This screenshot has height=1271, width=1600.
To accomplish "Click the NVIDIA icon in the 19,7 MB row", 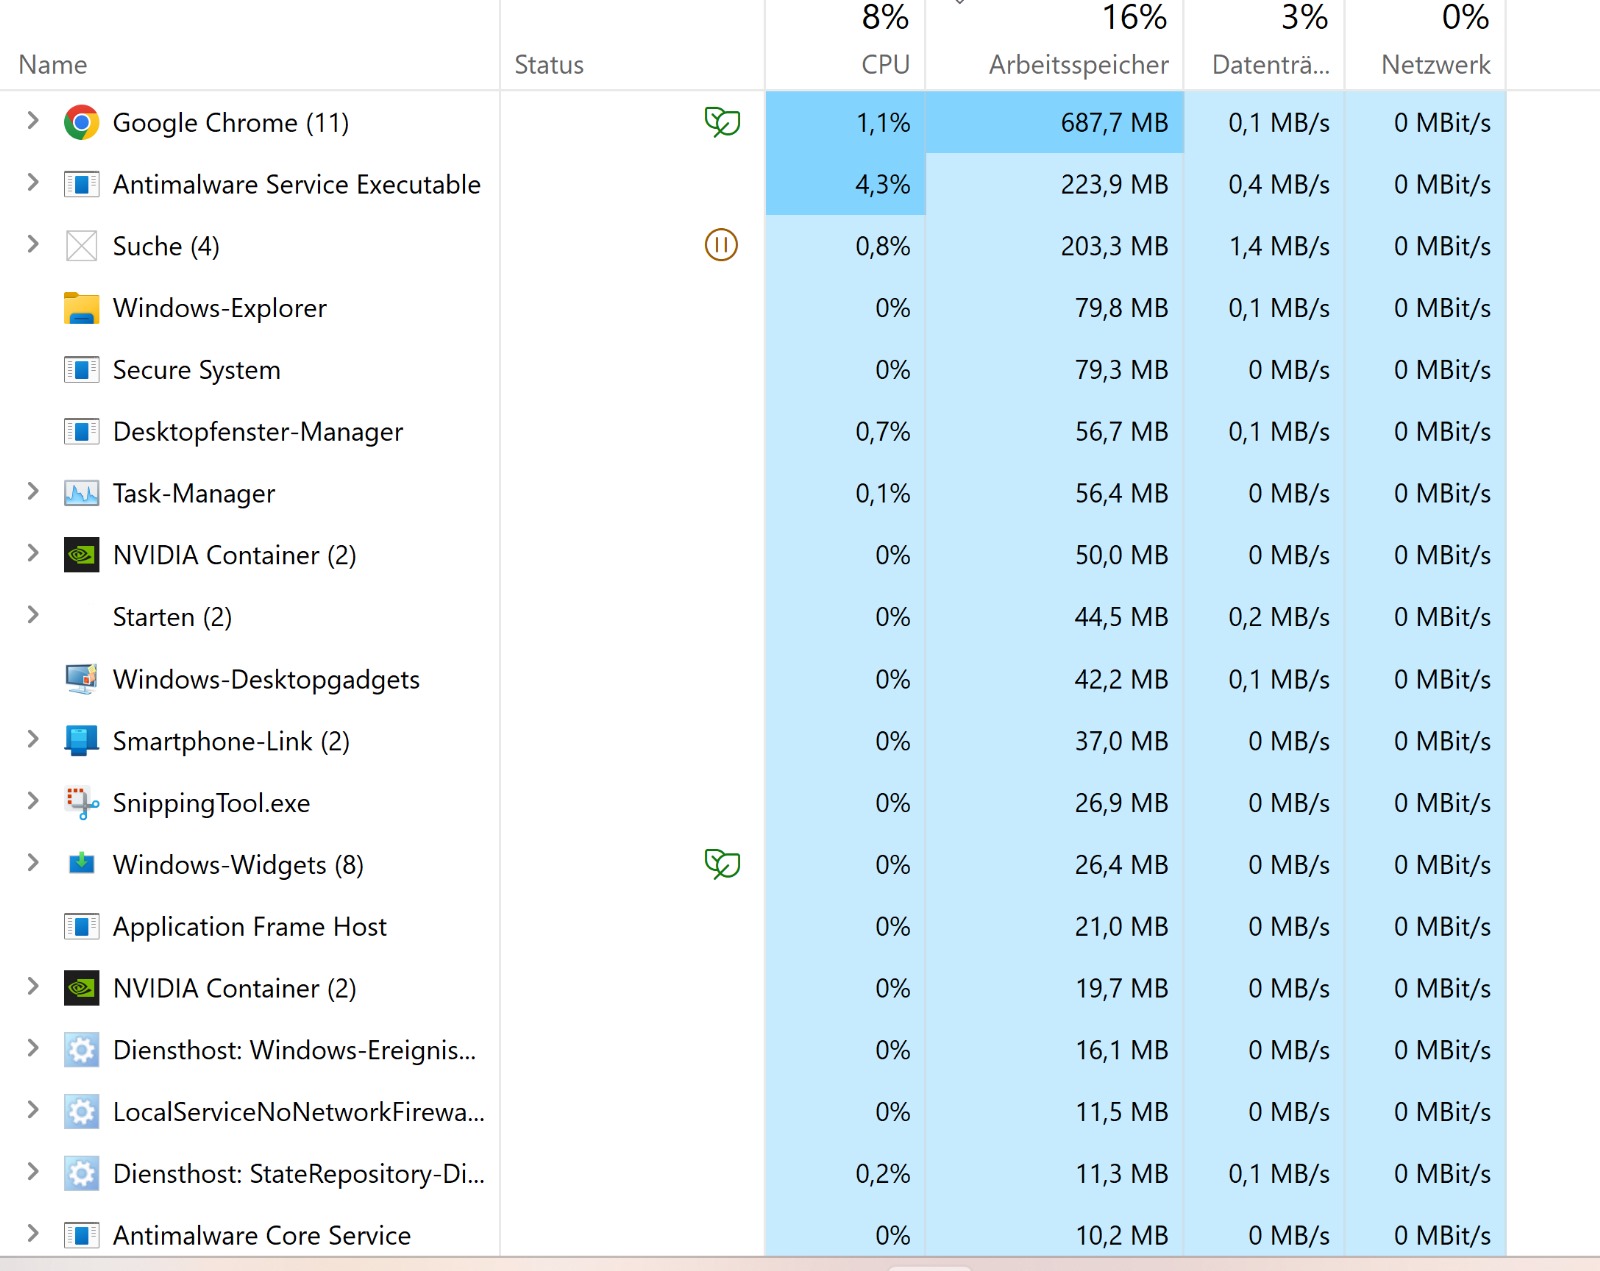I will pyautogui.click(x=81, y=988).
